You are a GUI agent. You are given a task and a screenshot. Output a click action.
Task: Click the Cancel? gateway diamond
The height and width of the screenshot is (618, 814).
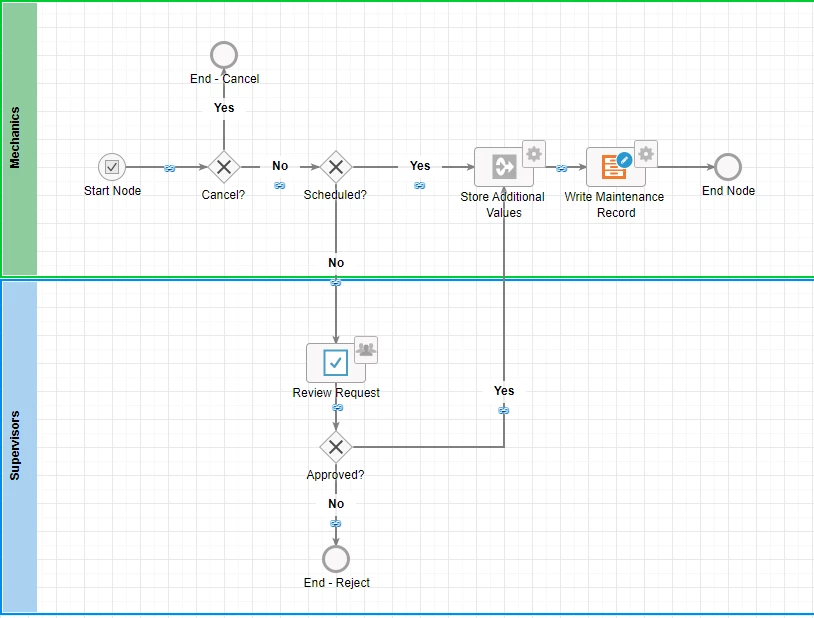pos(224,167)
